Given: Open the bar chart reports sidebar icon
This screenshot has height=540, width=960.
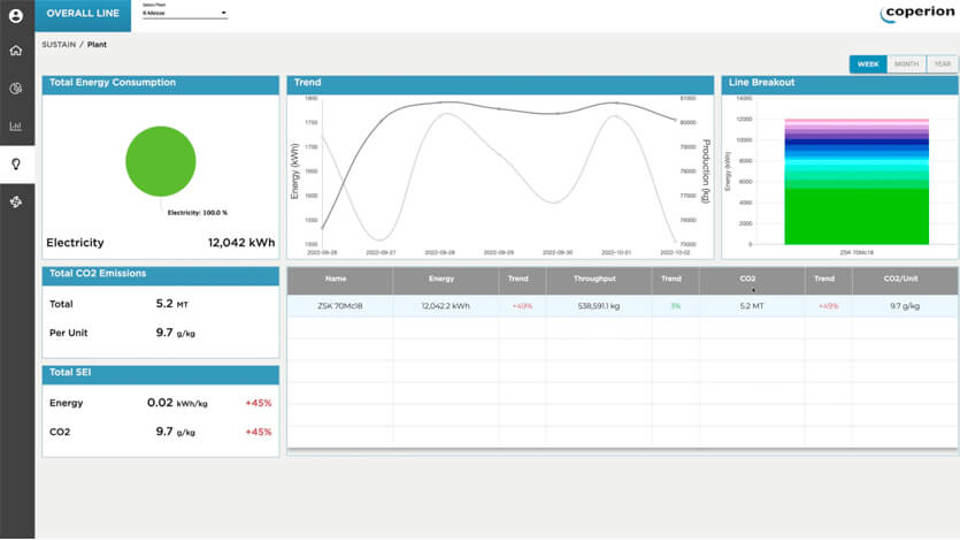Looking at the screenshot, I should coord(16,126).
